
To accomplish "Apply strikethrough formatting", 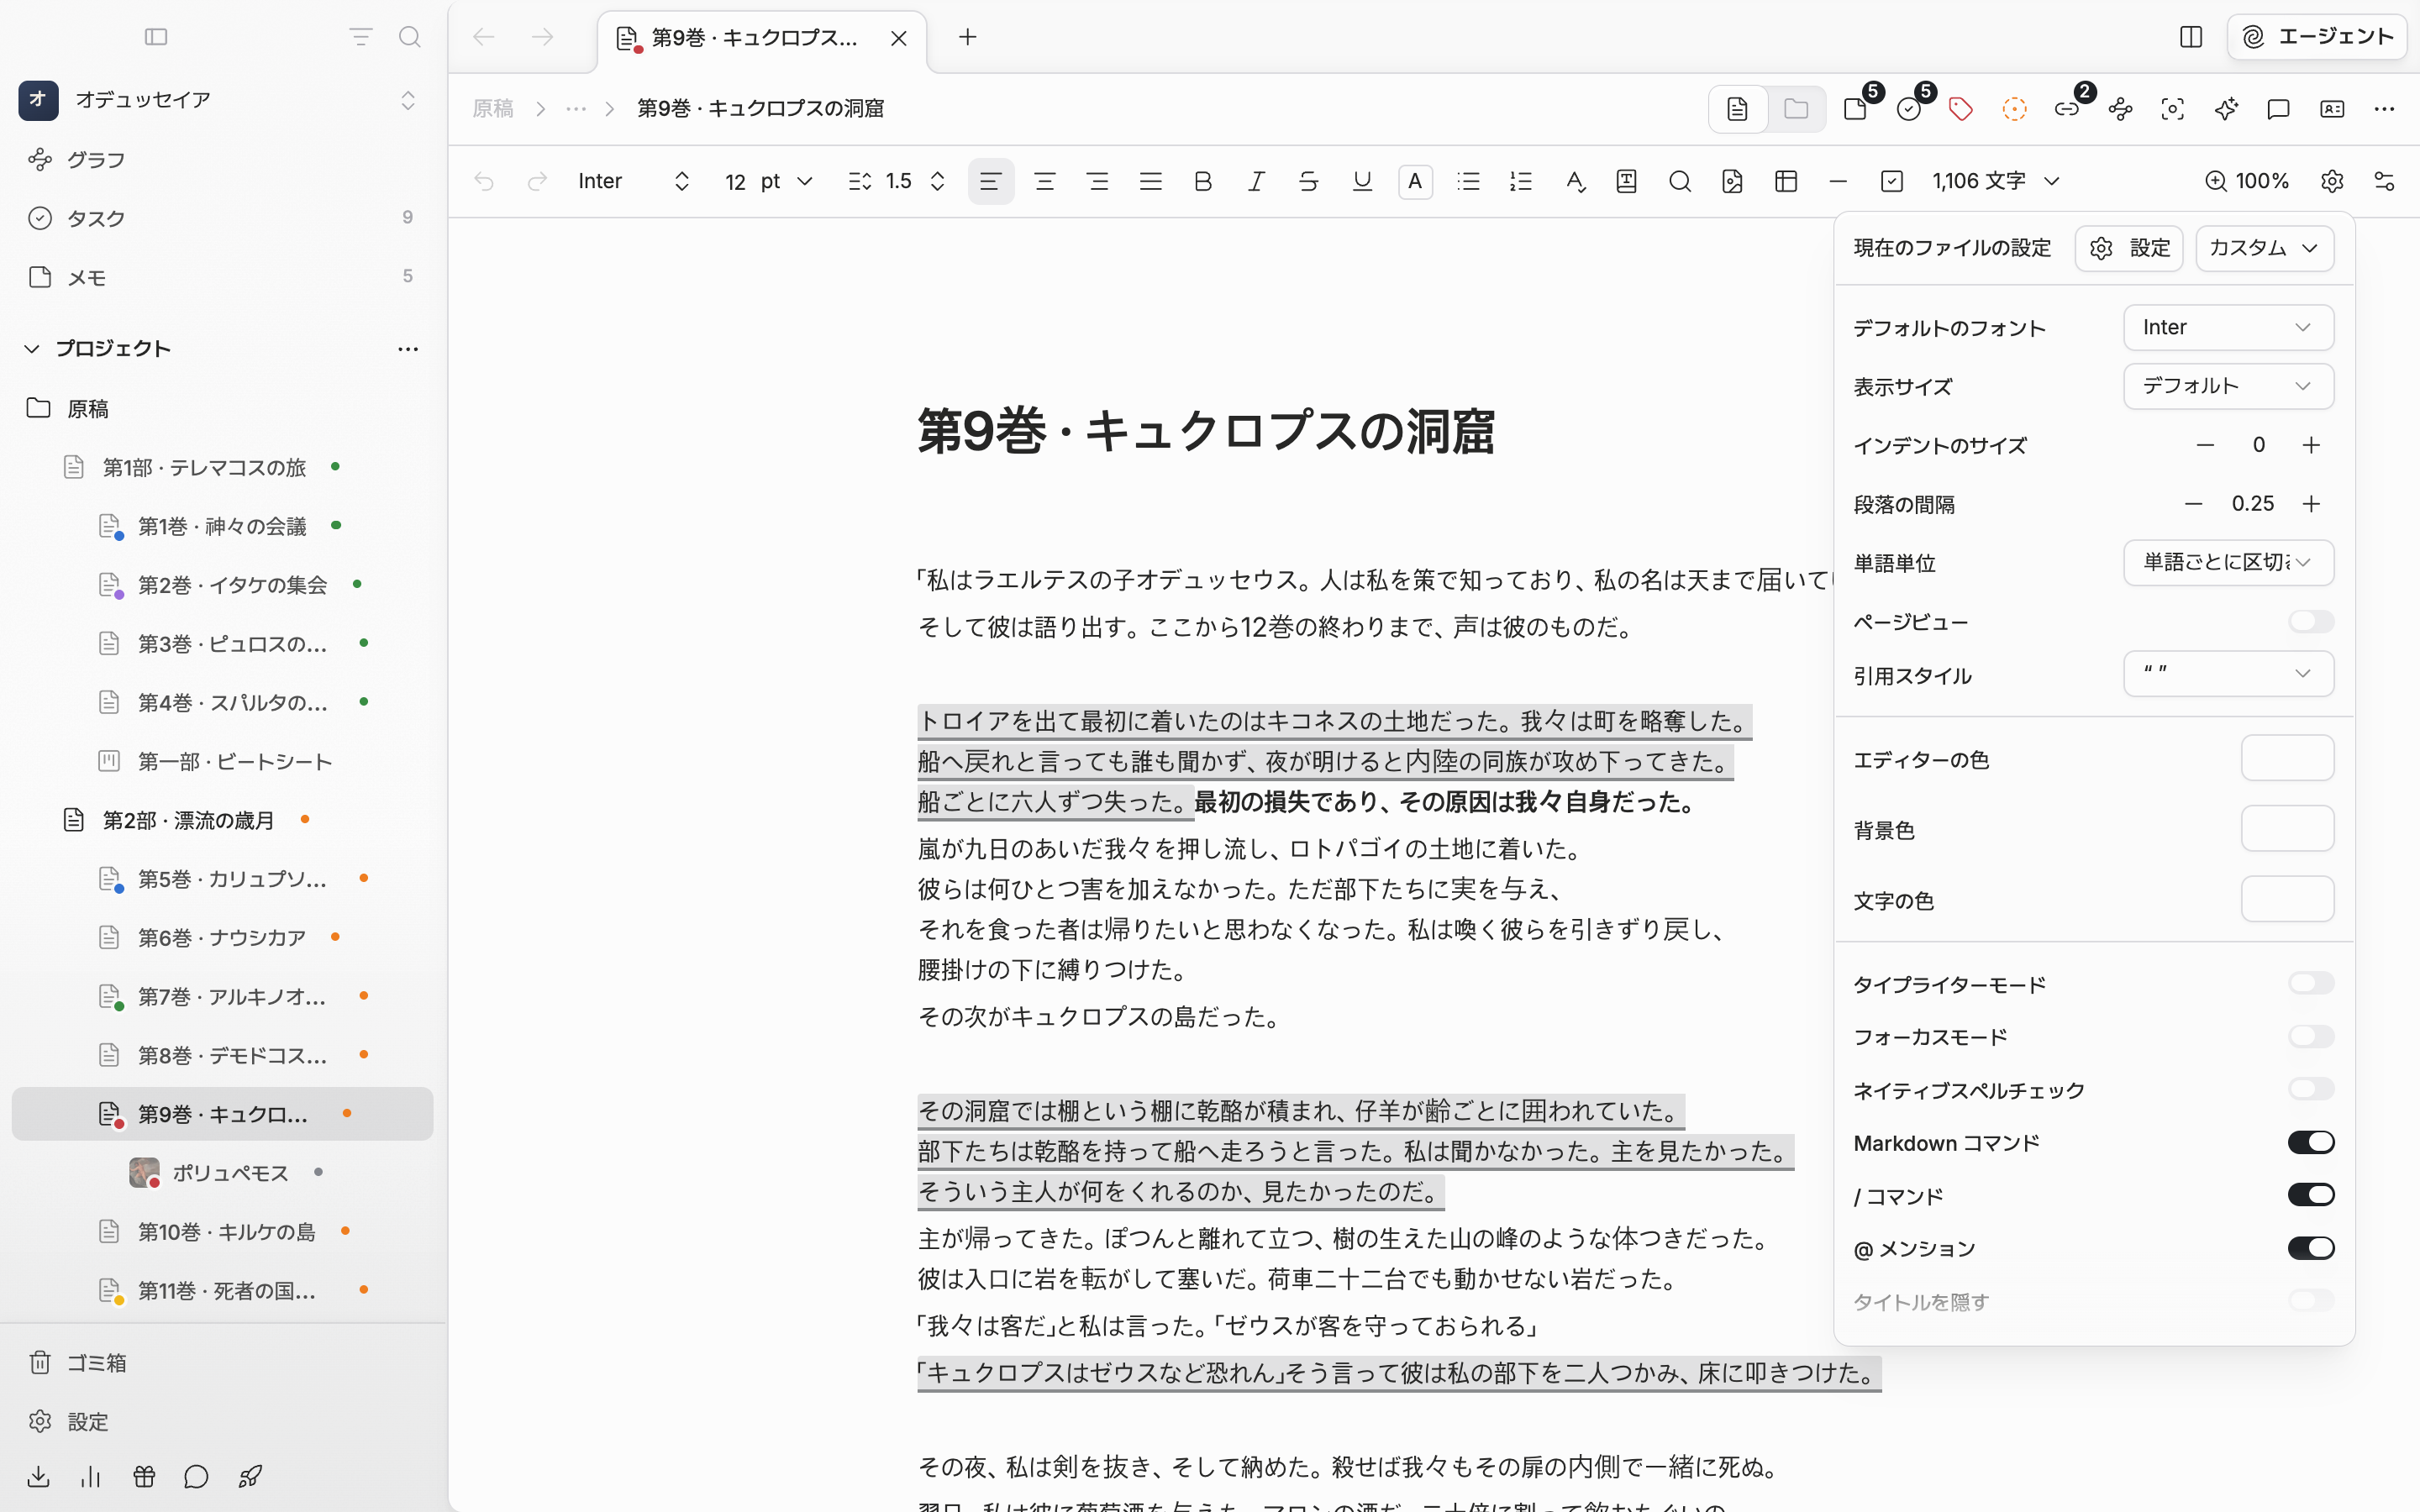I will 1308,181.
